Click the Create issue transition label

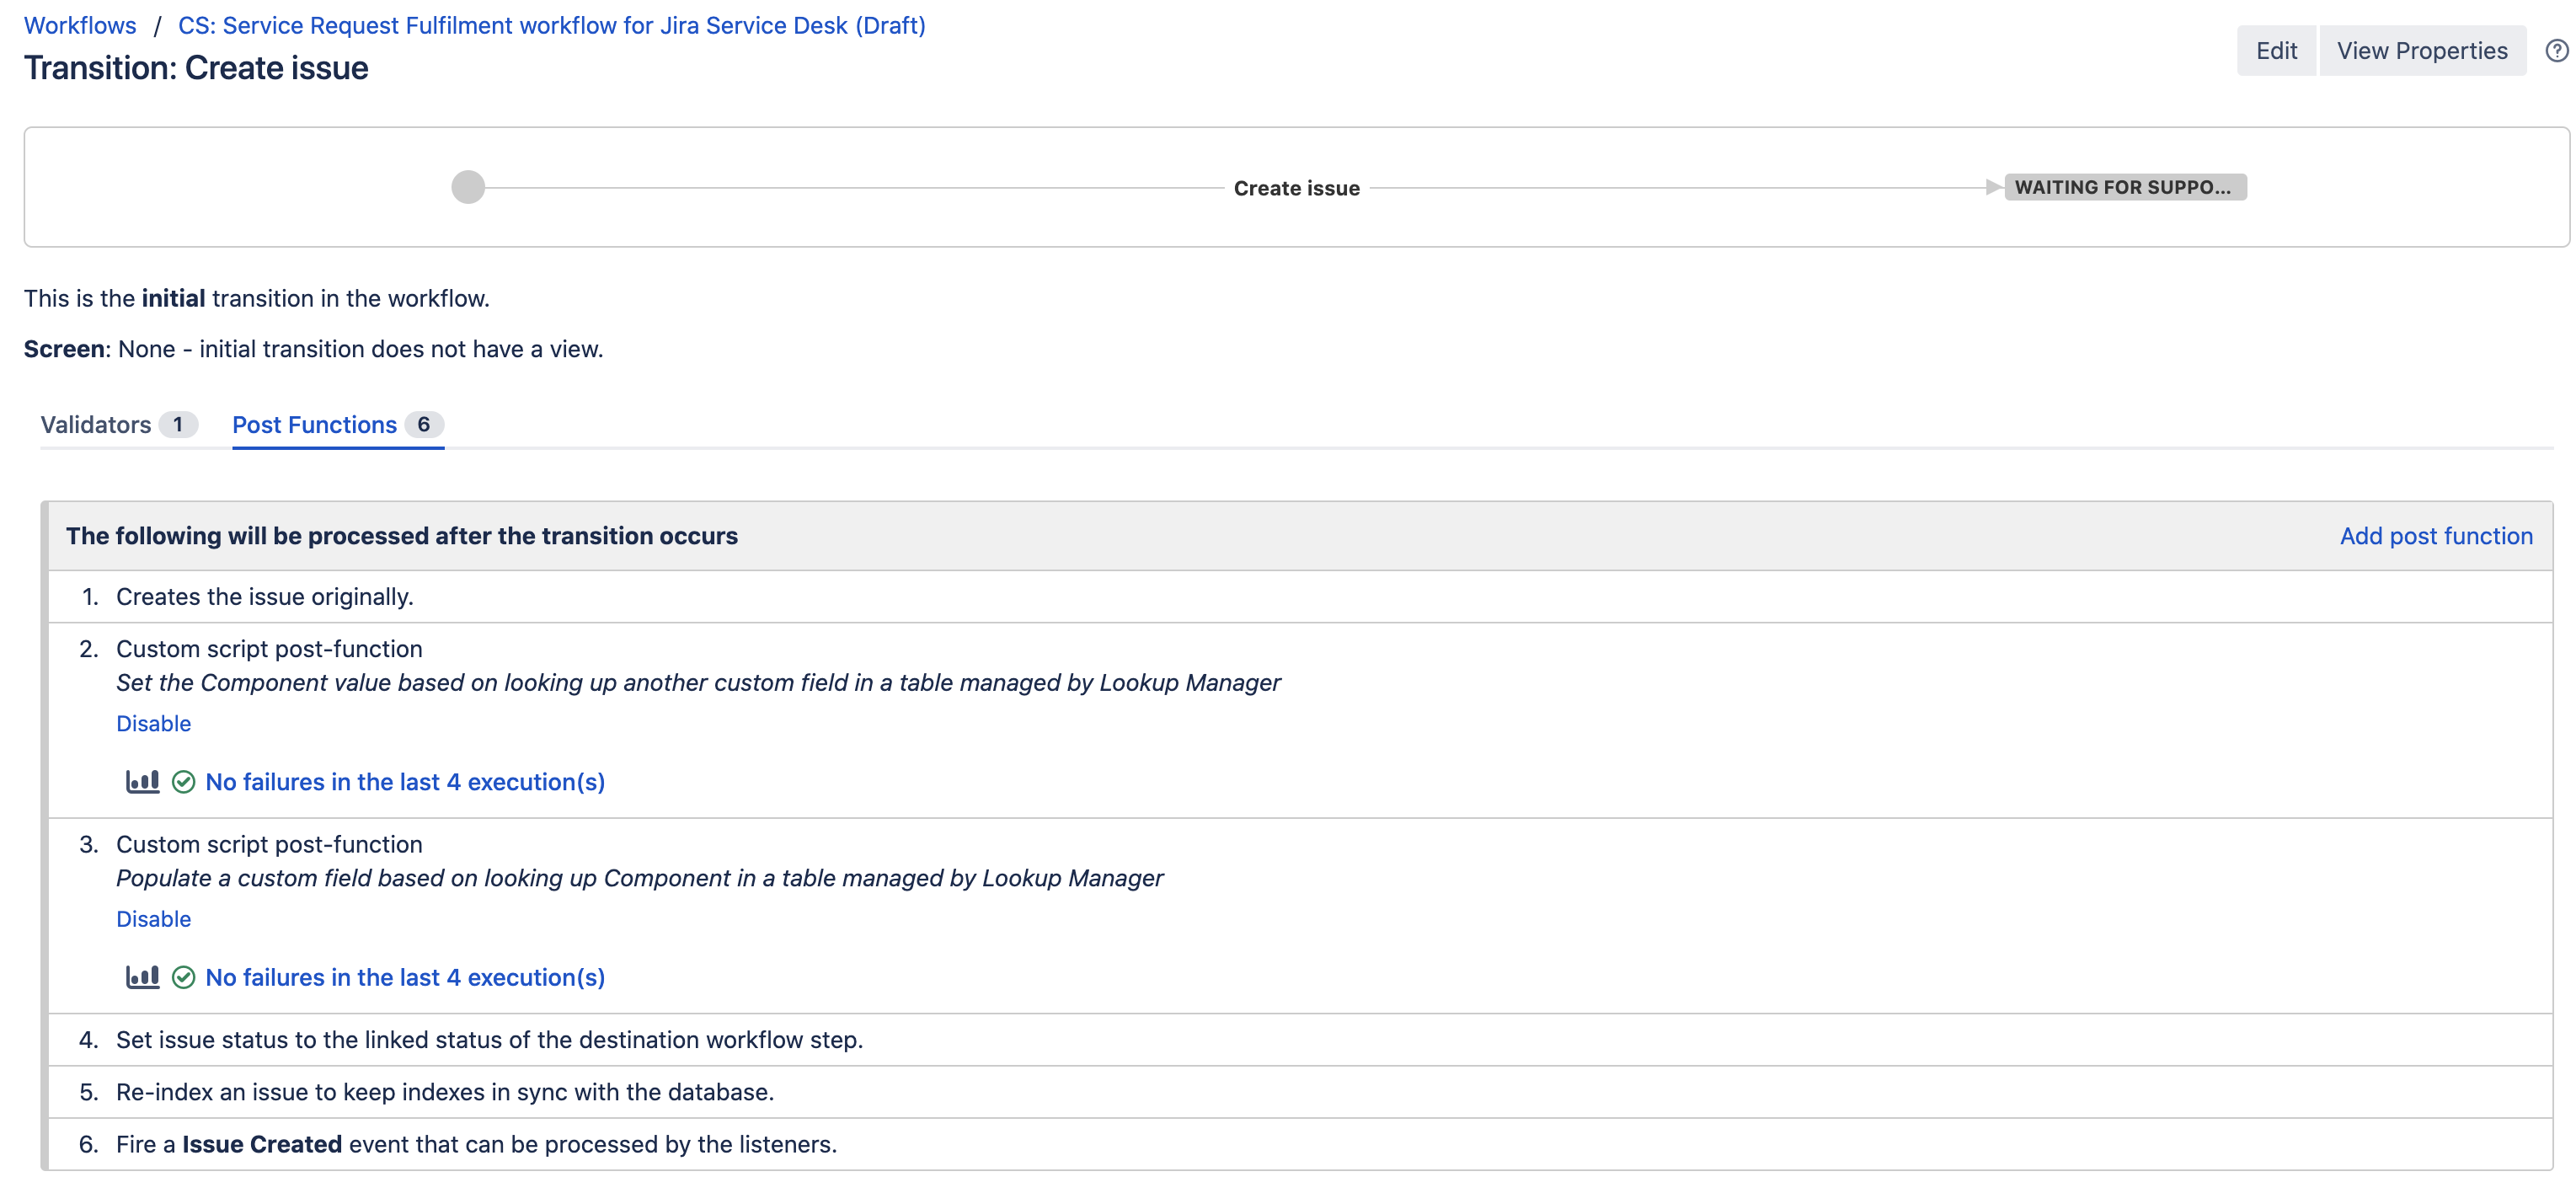(1296, 188)
